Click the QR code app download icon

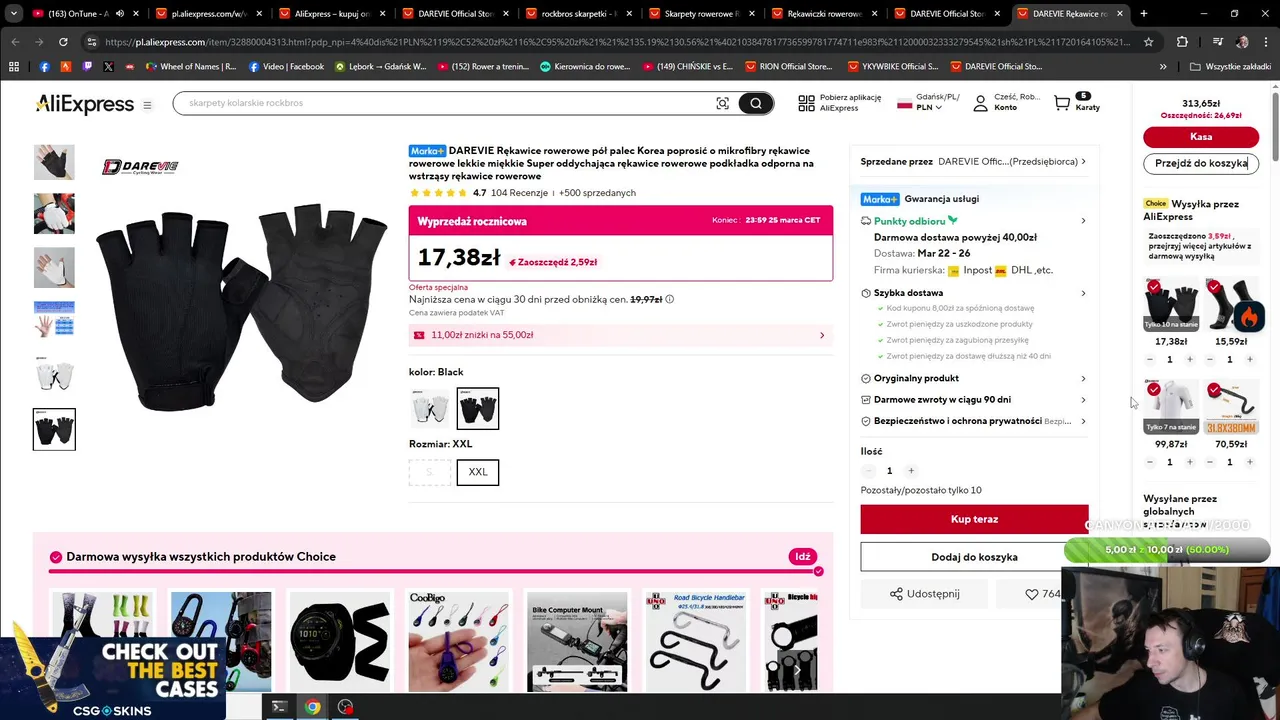(x=806, y=103)
